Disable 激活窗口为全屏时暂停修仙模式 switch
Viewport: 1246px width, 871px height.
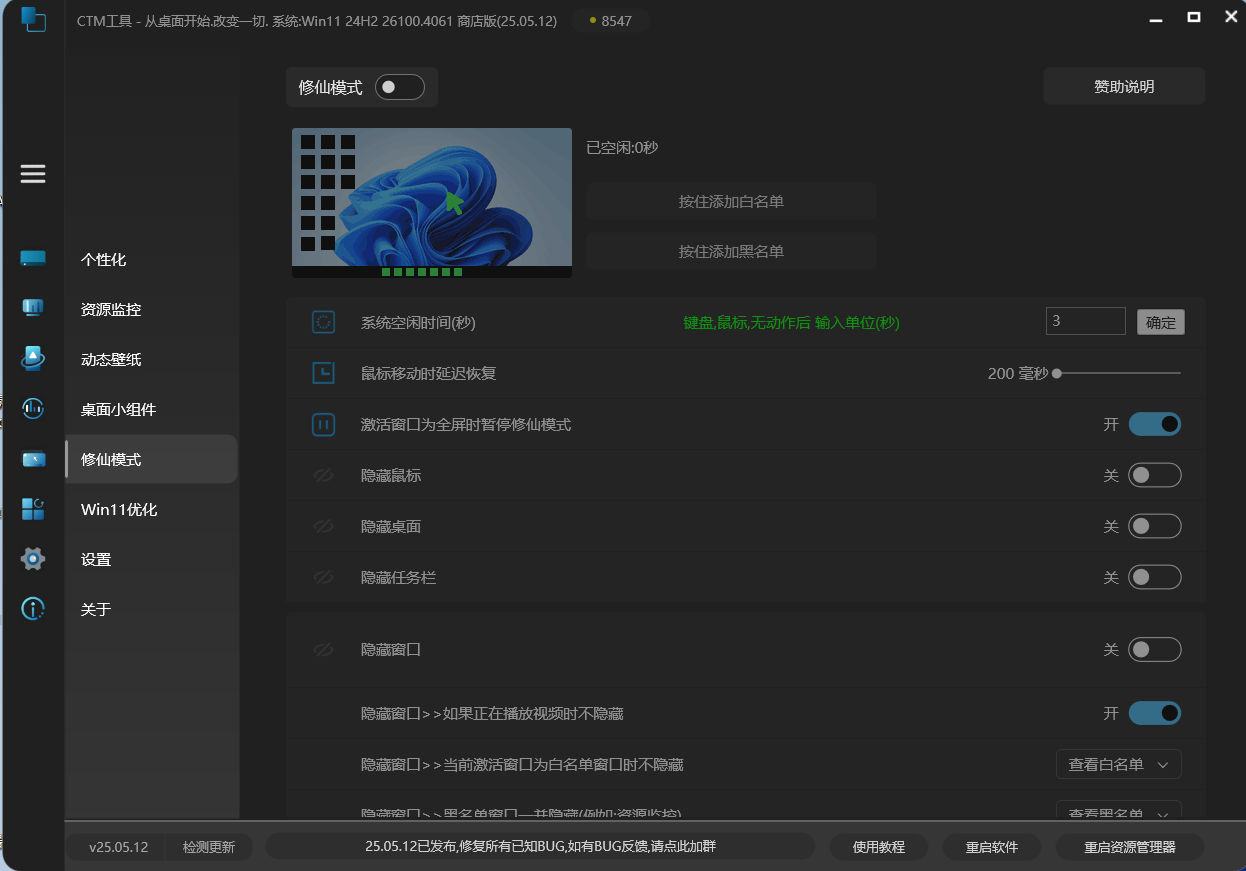click(x=1155, y=424)
